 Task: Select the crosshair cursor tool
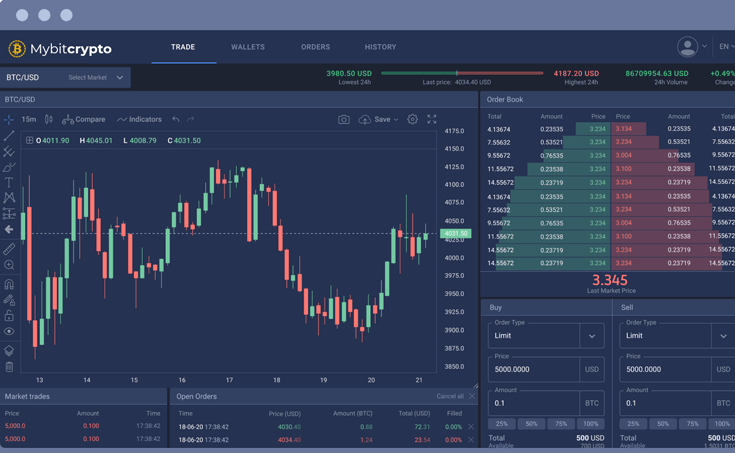pyautogui.click(x=9, y=120)
